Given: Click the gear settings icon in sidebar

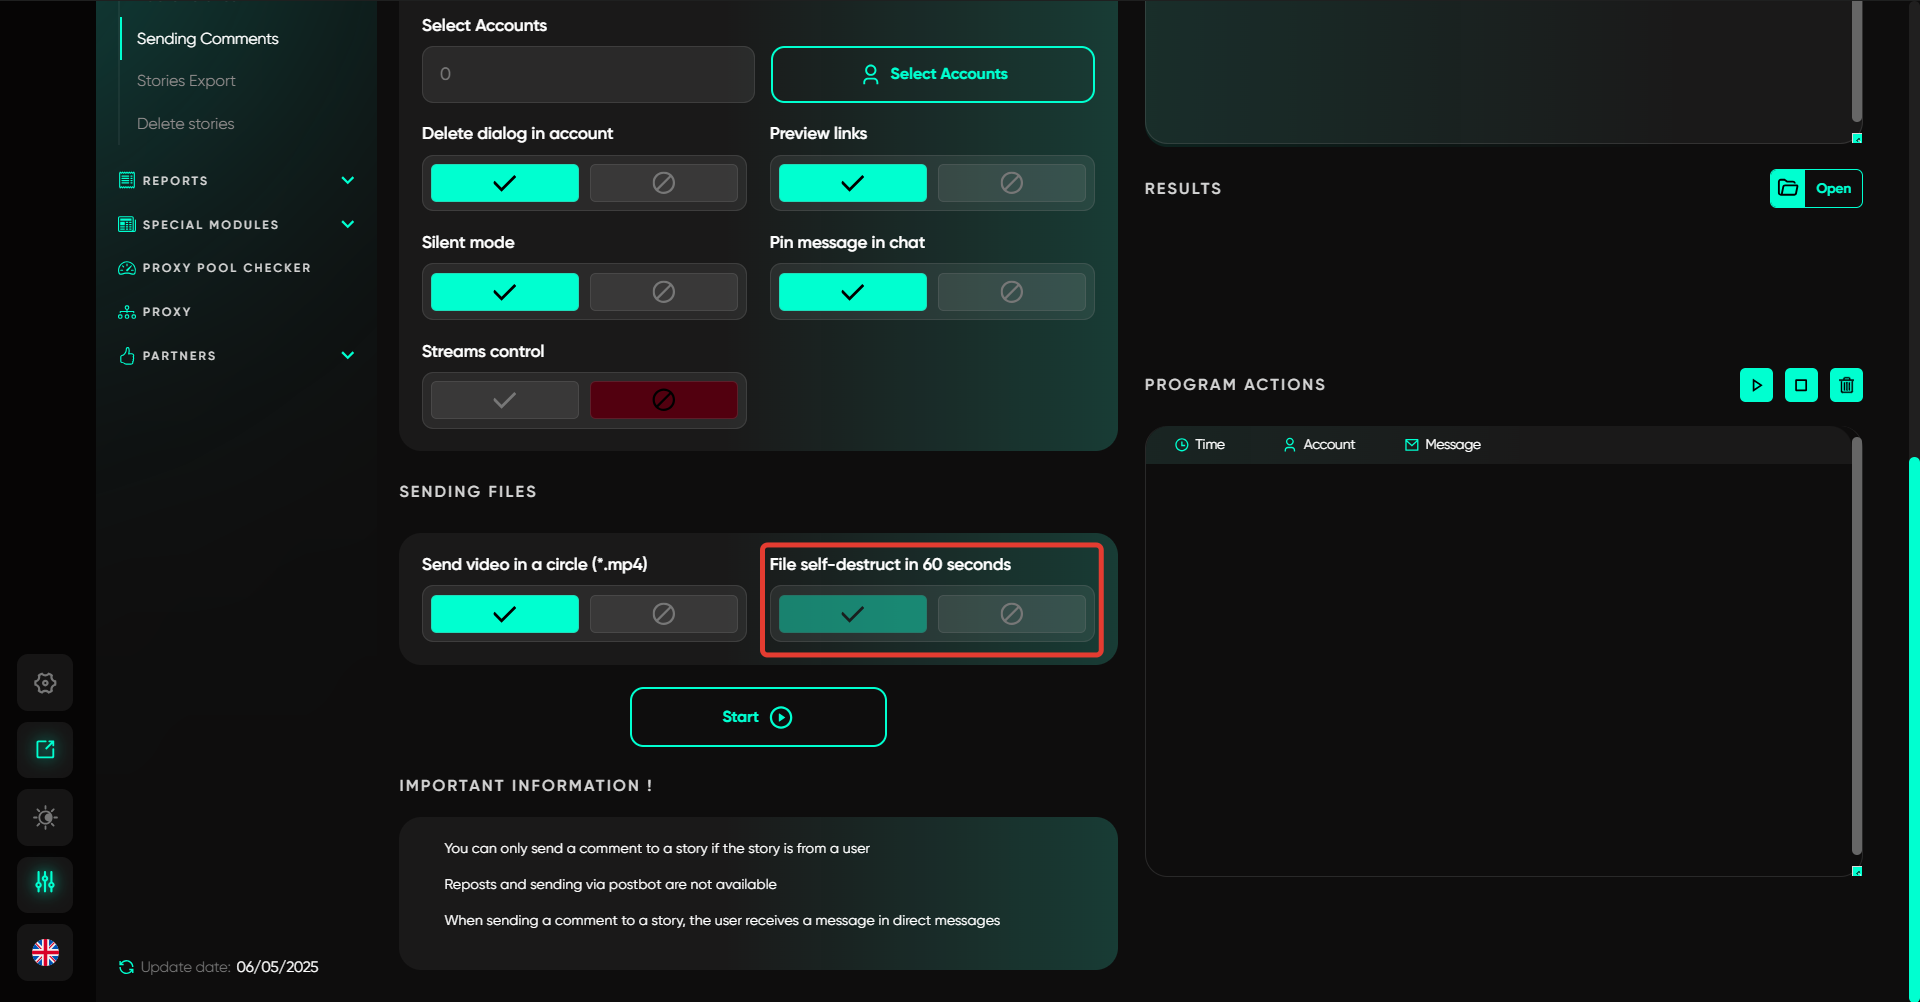Looking at the screenshot, I should coord(45,683).
